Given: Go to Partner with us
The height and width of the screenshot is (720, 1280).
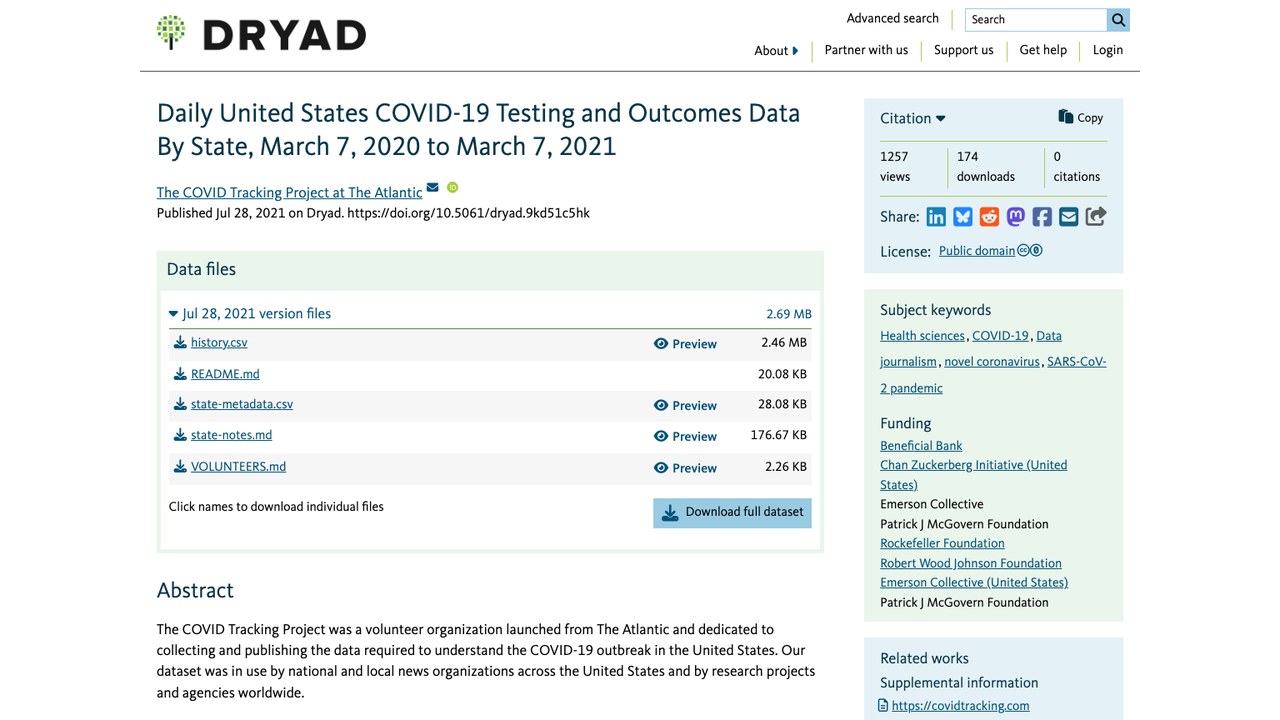Looking at the screenshot, I should point(866,50).
